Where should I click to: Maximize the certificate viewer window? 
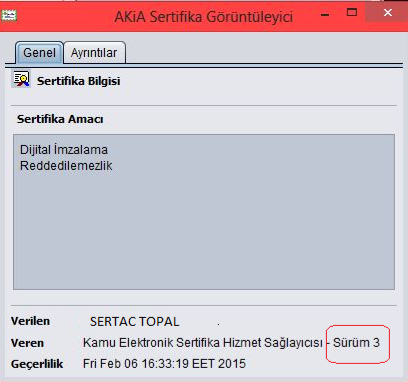pos(352,13)
